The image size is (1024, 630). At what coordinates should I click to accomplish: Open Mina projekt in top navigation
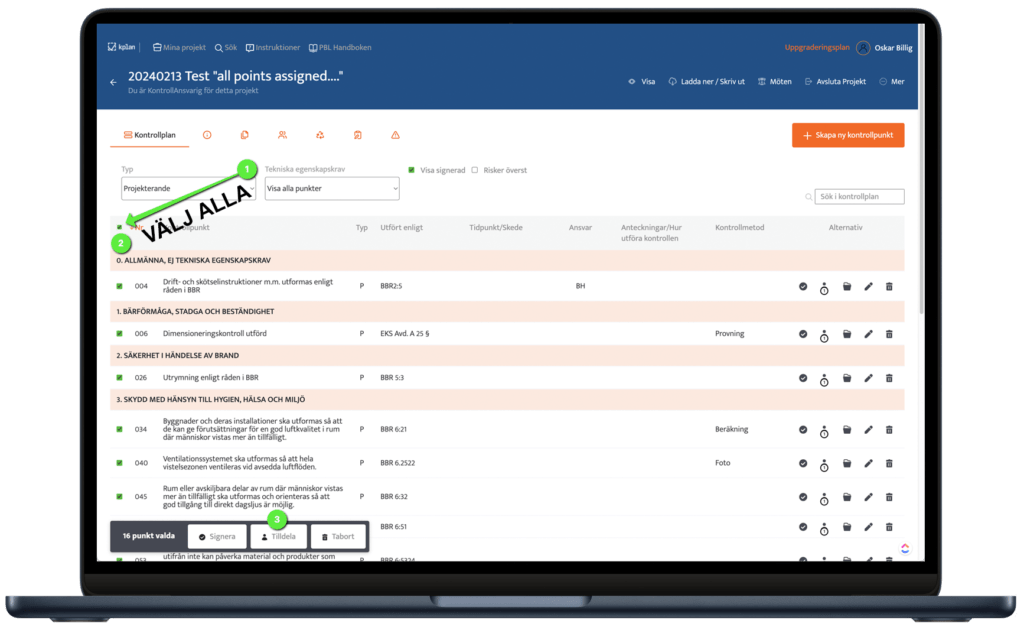tap(178, 47)
